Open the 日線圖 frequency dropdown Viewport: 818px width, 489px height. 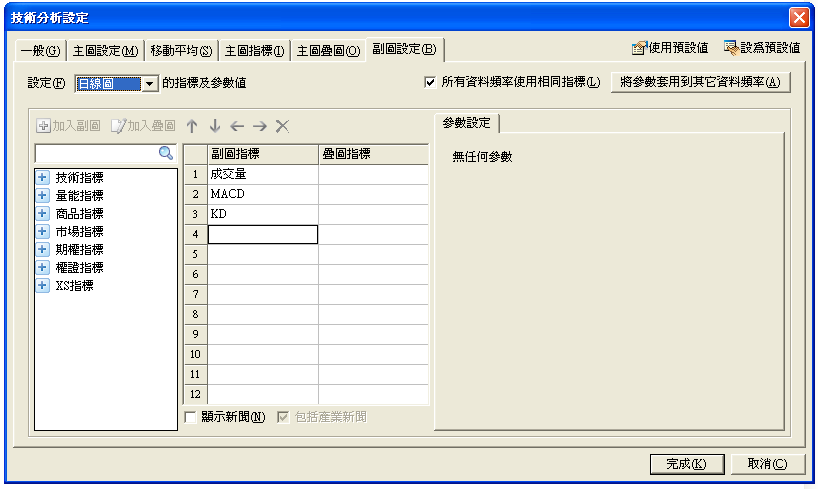tap(150, 84)
